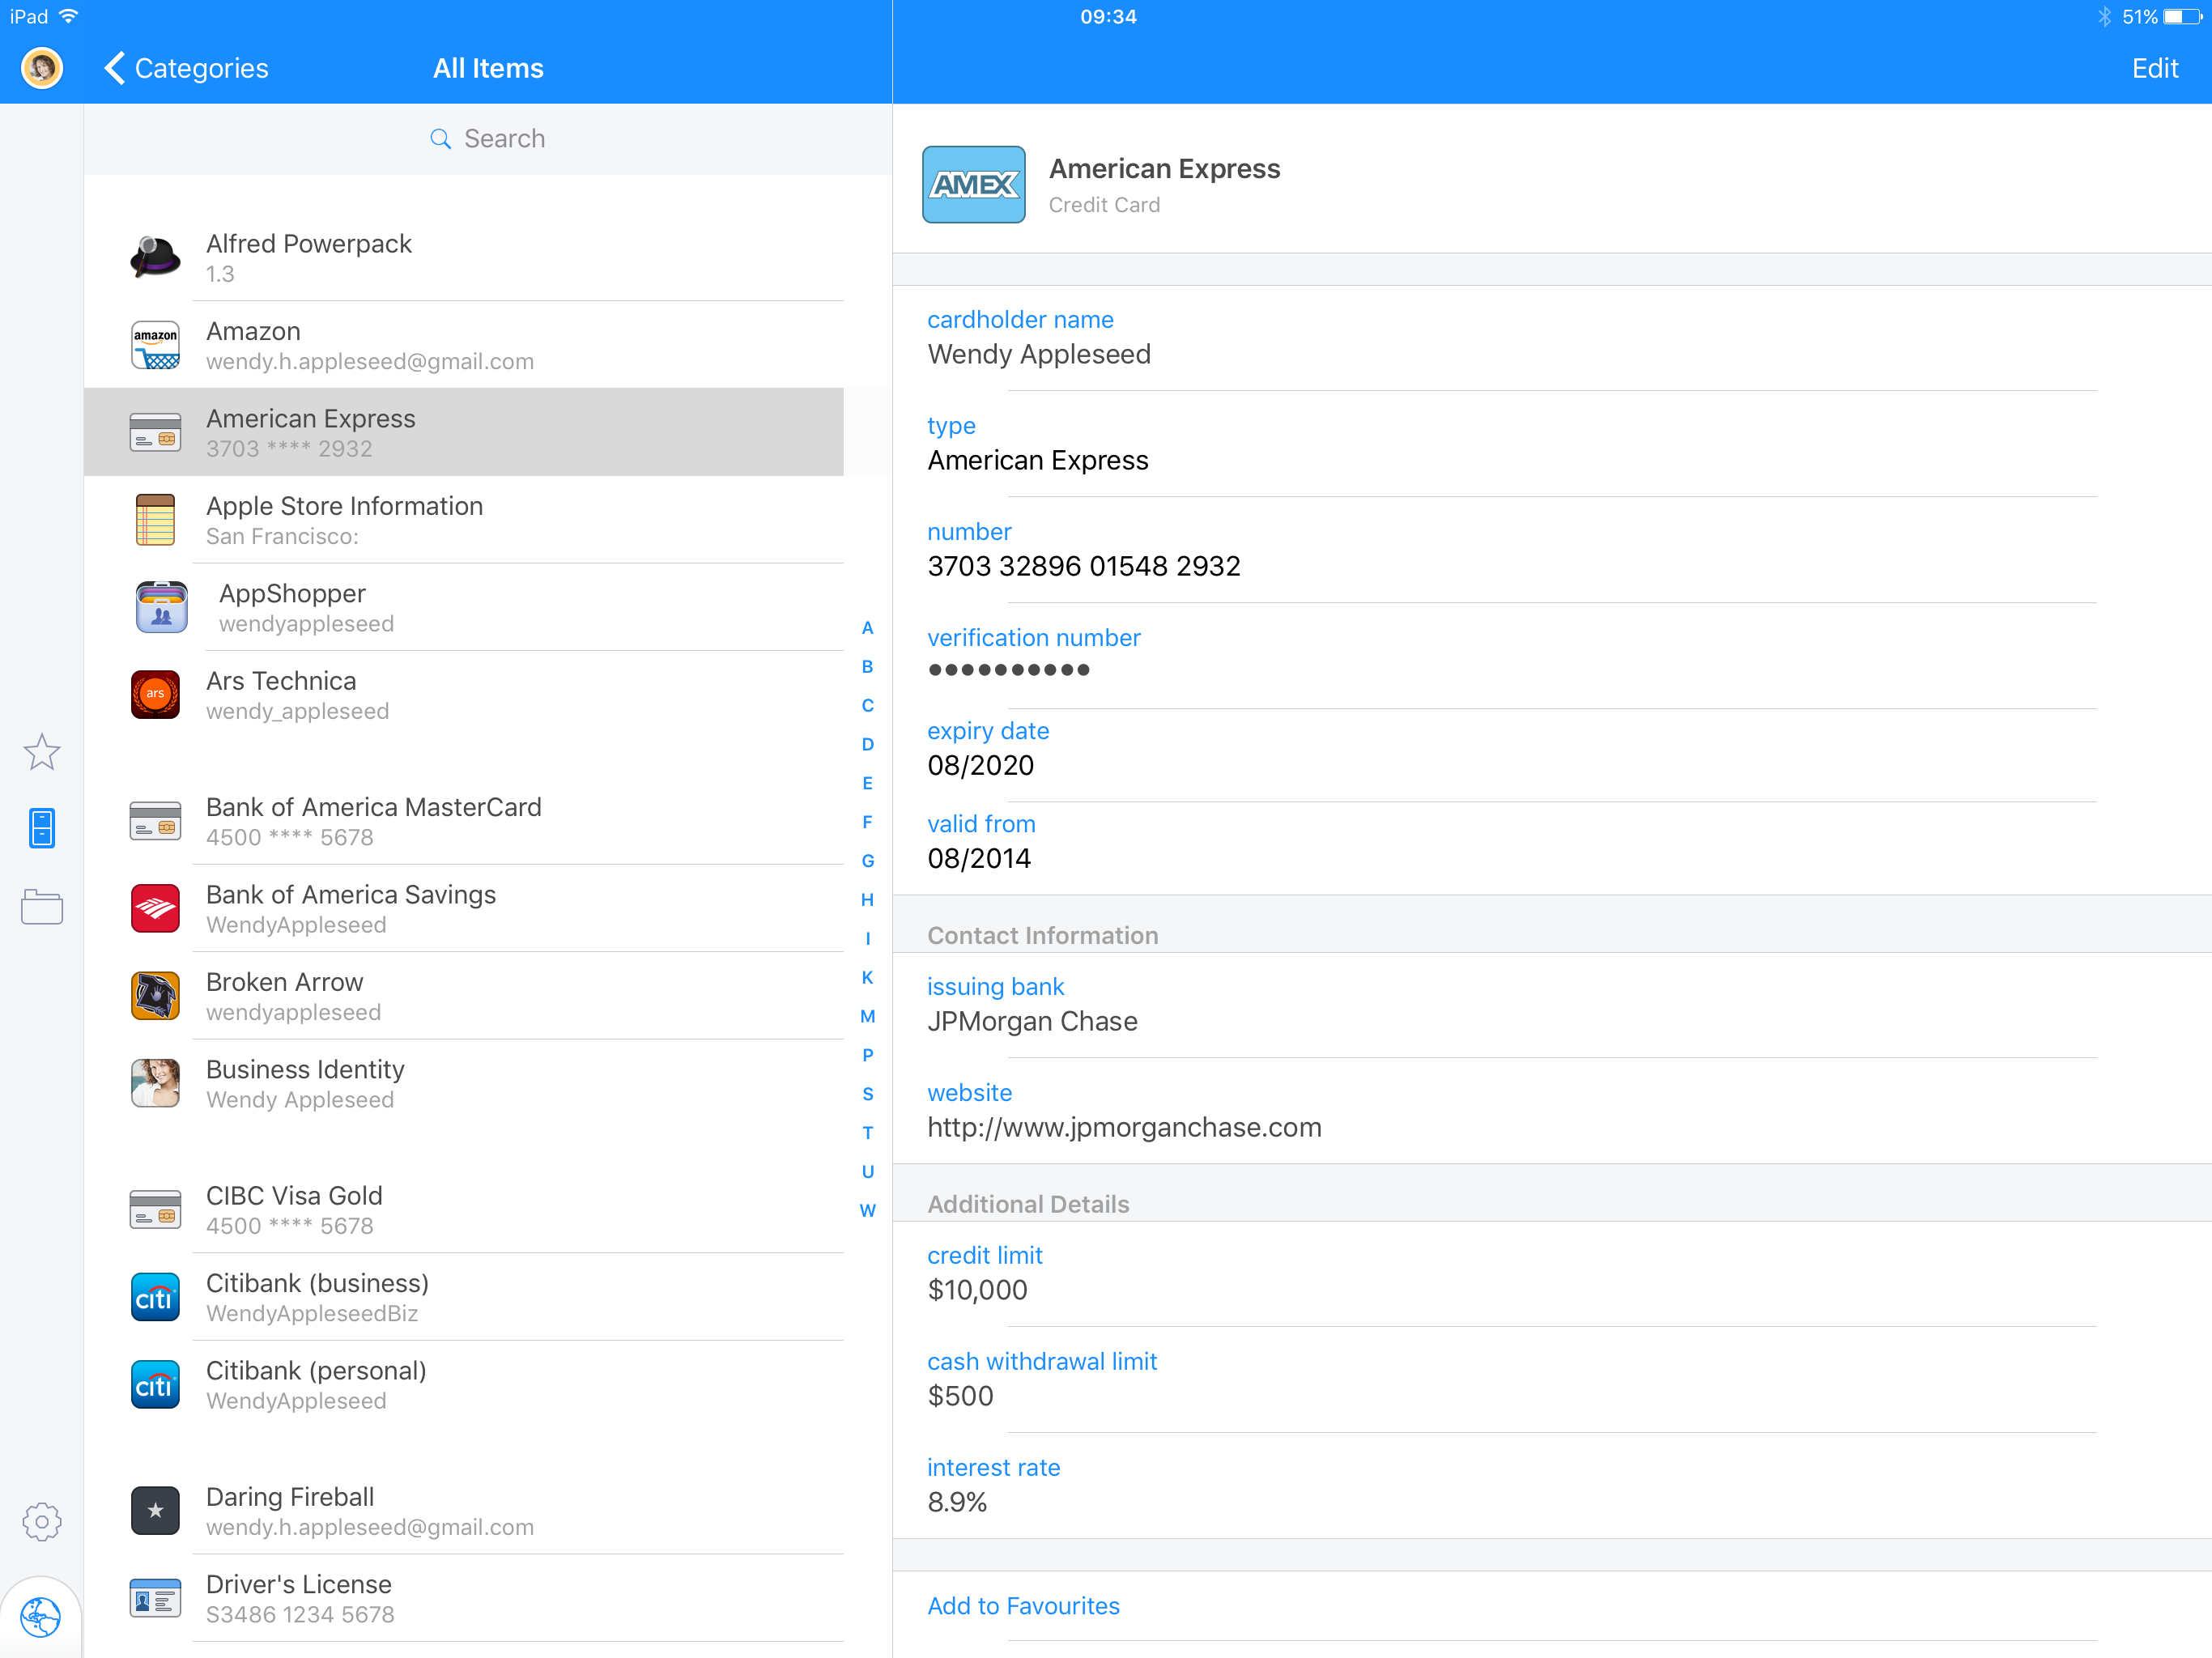
Task: Select American Express card icon in list
Action: tap(156, 432)
